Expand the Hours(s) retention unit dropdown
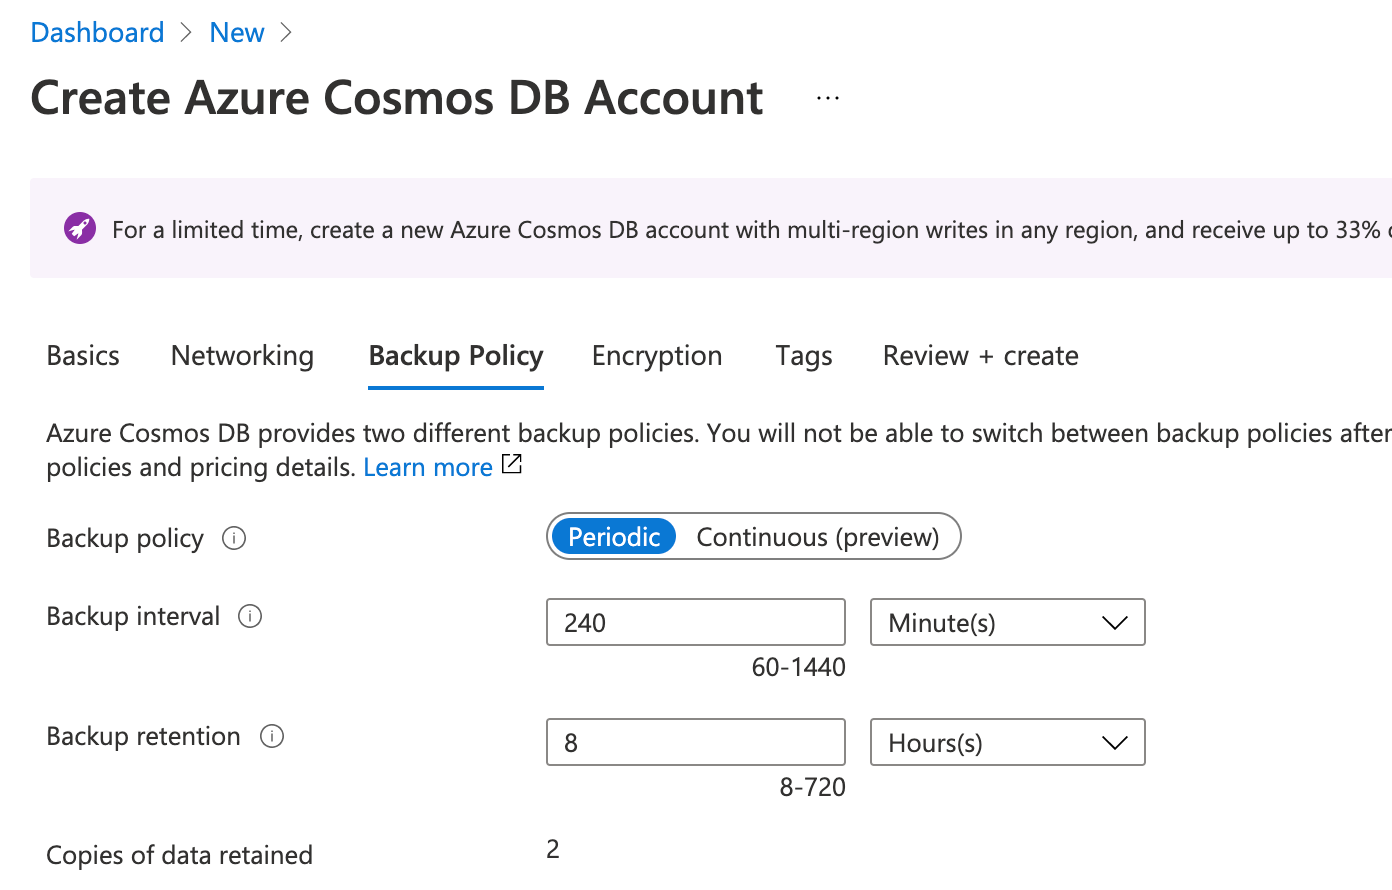This screenshot has width=1392, height=890. [x=1007, y=743]
